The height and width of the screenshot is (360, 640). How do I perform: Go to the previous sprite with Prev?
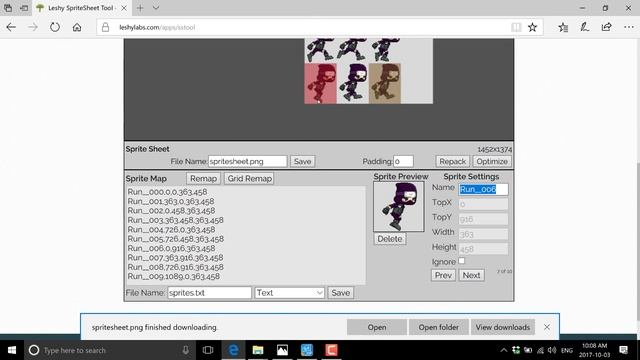click(443, 275)
